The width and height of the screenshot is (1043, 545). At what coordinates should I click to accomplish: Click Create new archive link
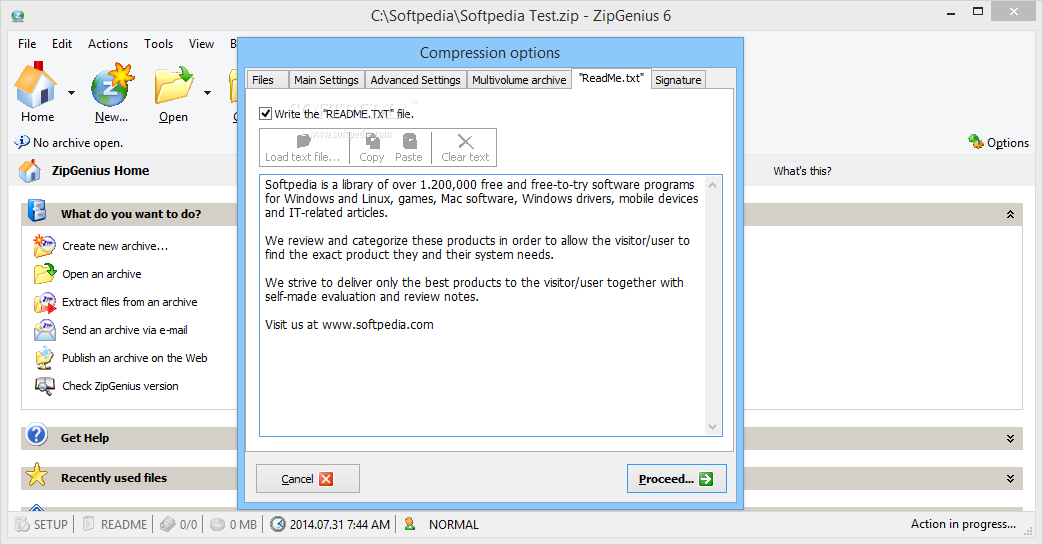point(115,246)
